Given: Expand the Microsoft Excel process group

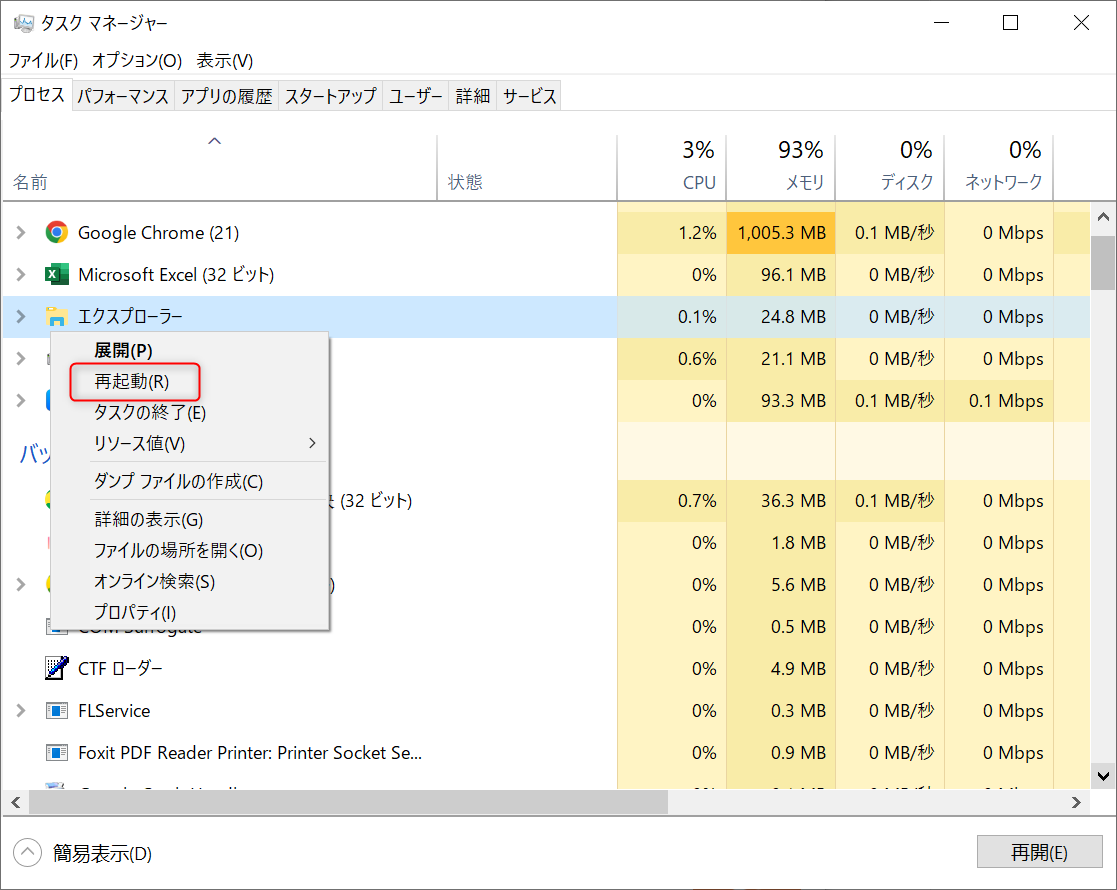Looking at the screenshot, I should (20, 275).
